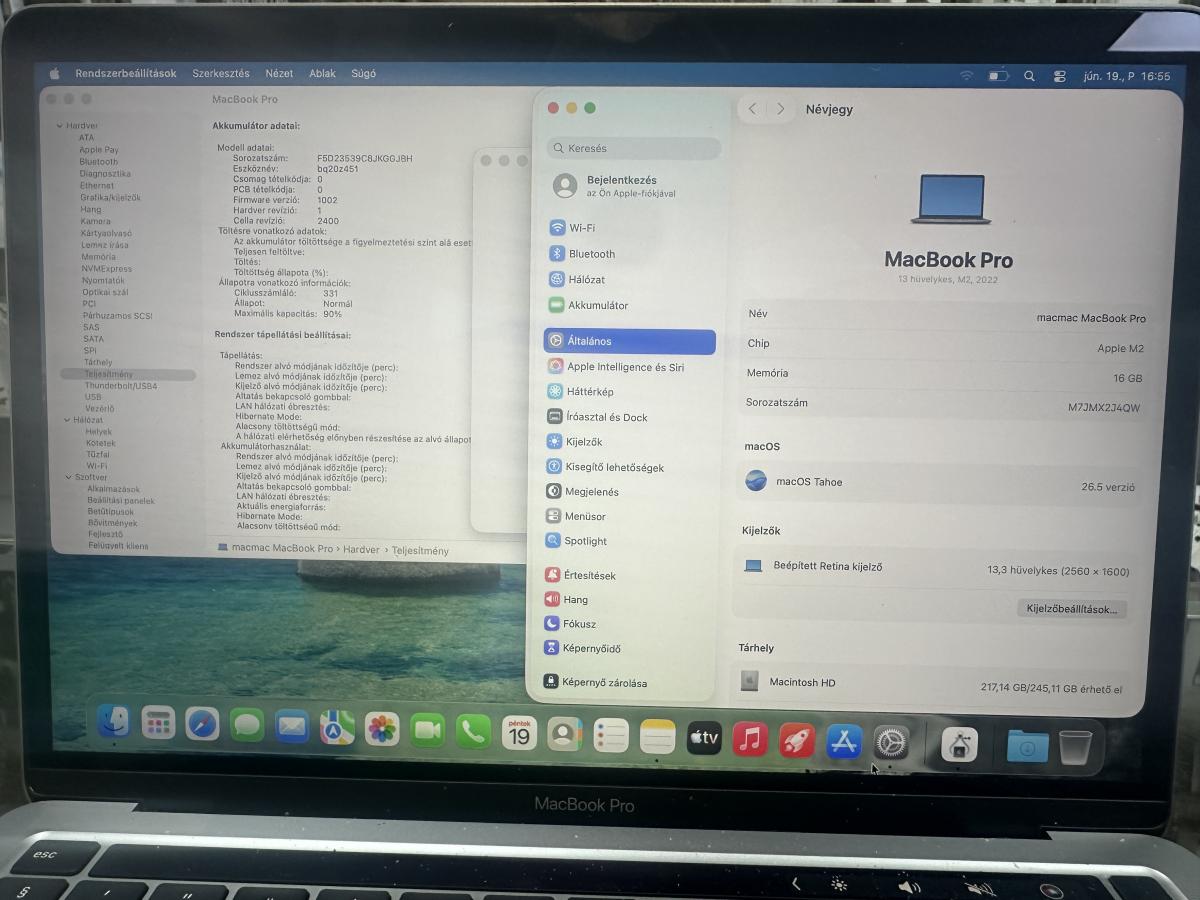This screenshot has height=900, width=1200.
Task: Go back with the left chevron beside Névjegy
Action: coord(752,109)
